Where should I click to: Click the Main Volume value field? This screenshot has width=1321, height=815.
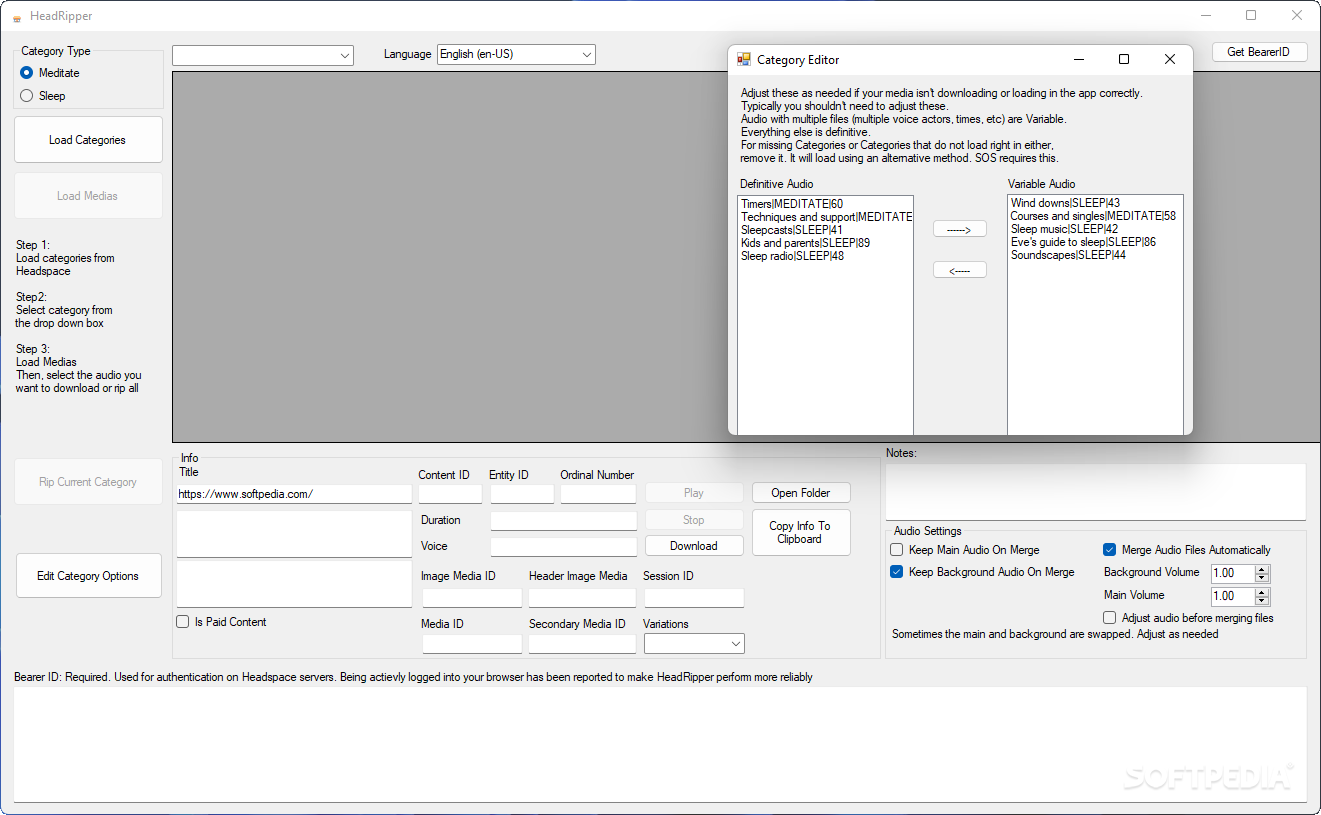tap(1233, 597)
